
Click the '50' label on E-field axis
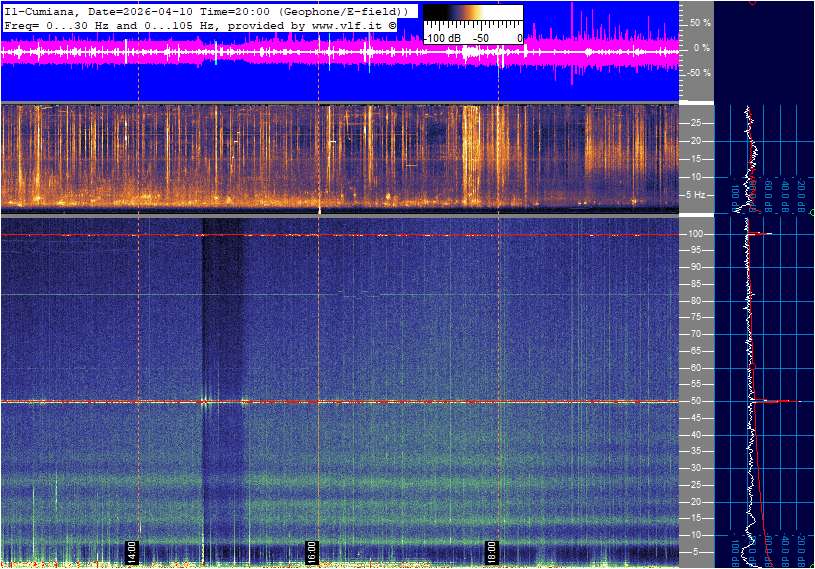[x=695, y=401]
